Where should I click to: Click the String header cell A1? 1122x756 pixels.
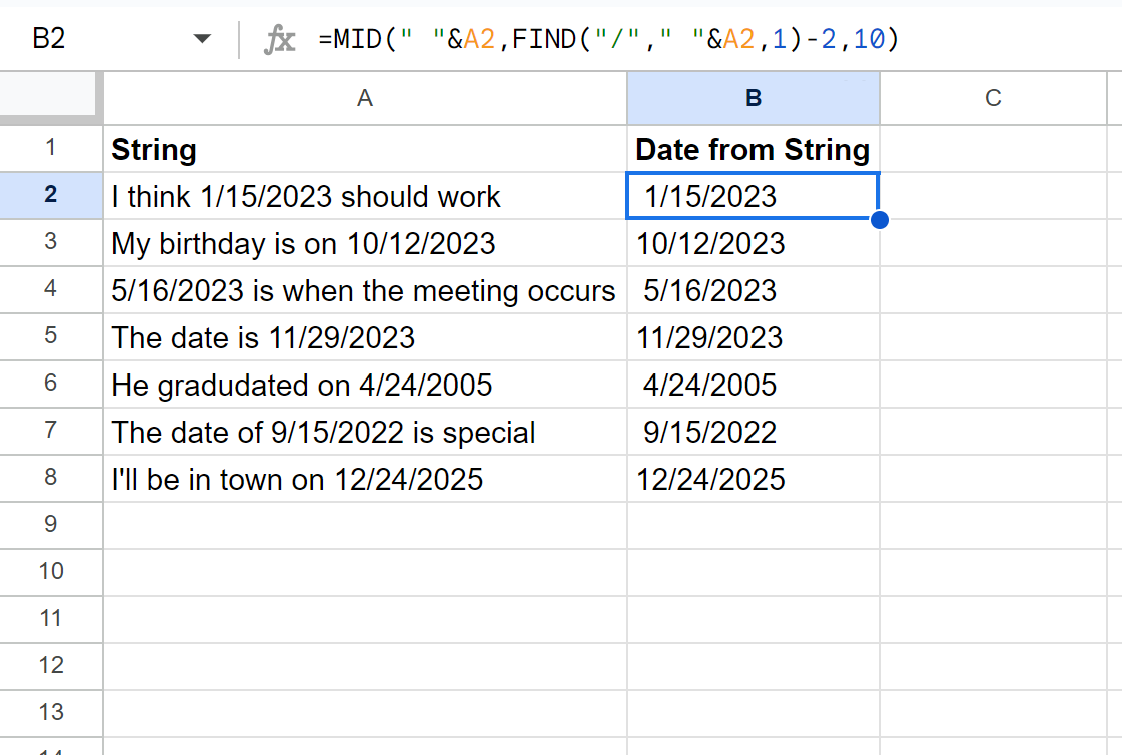[x=364, y=148]
